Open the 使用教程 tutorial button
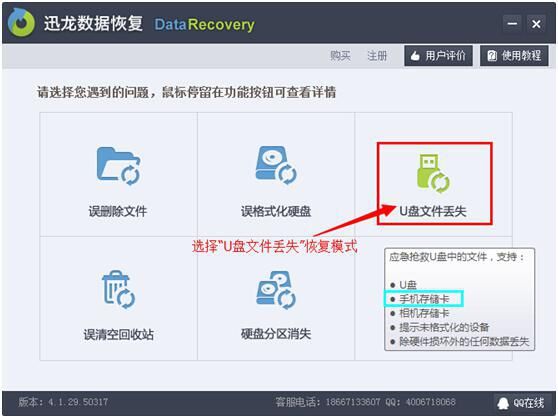Screen dimensions: 558x418 click(x=514, y=55)
